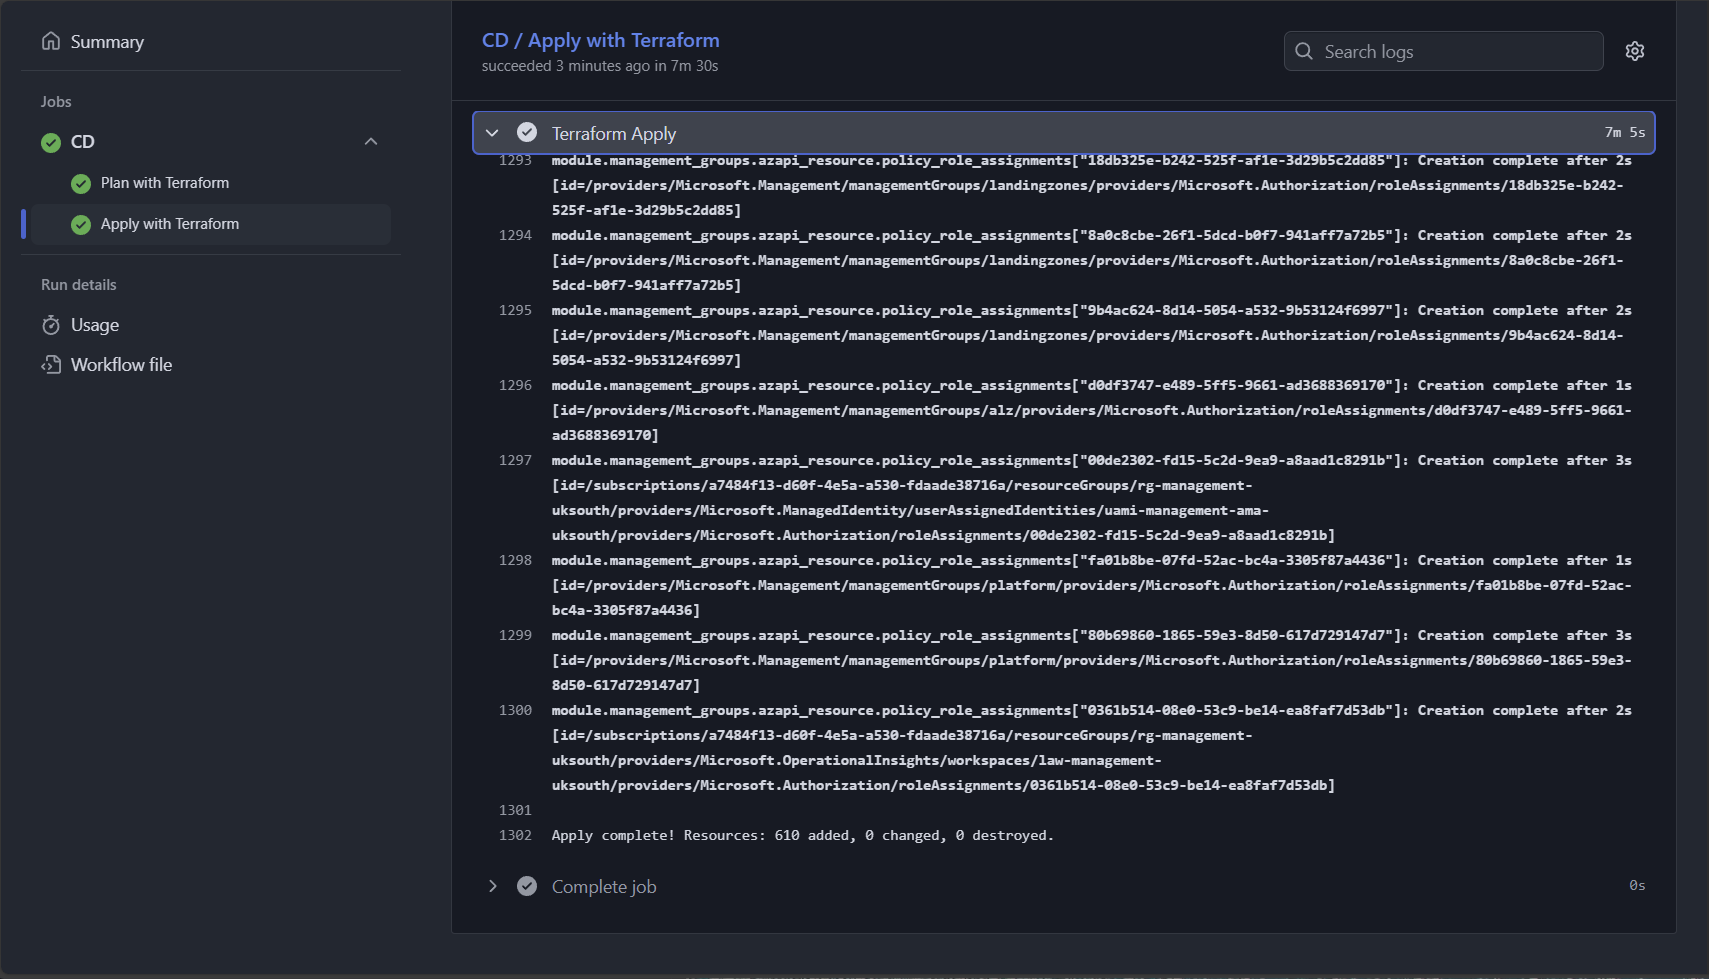Screen dimensions: 1709x979
Task: Open the log settings gear icon
Action: click(1635, 50)
